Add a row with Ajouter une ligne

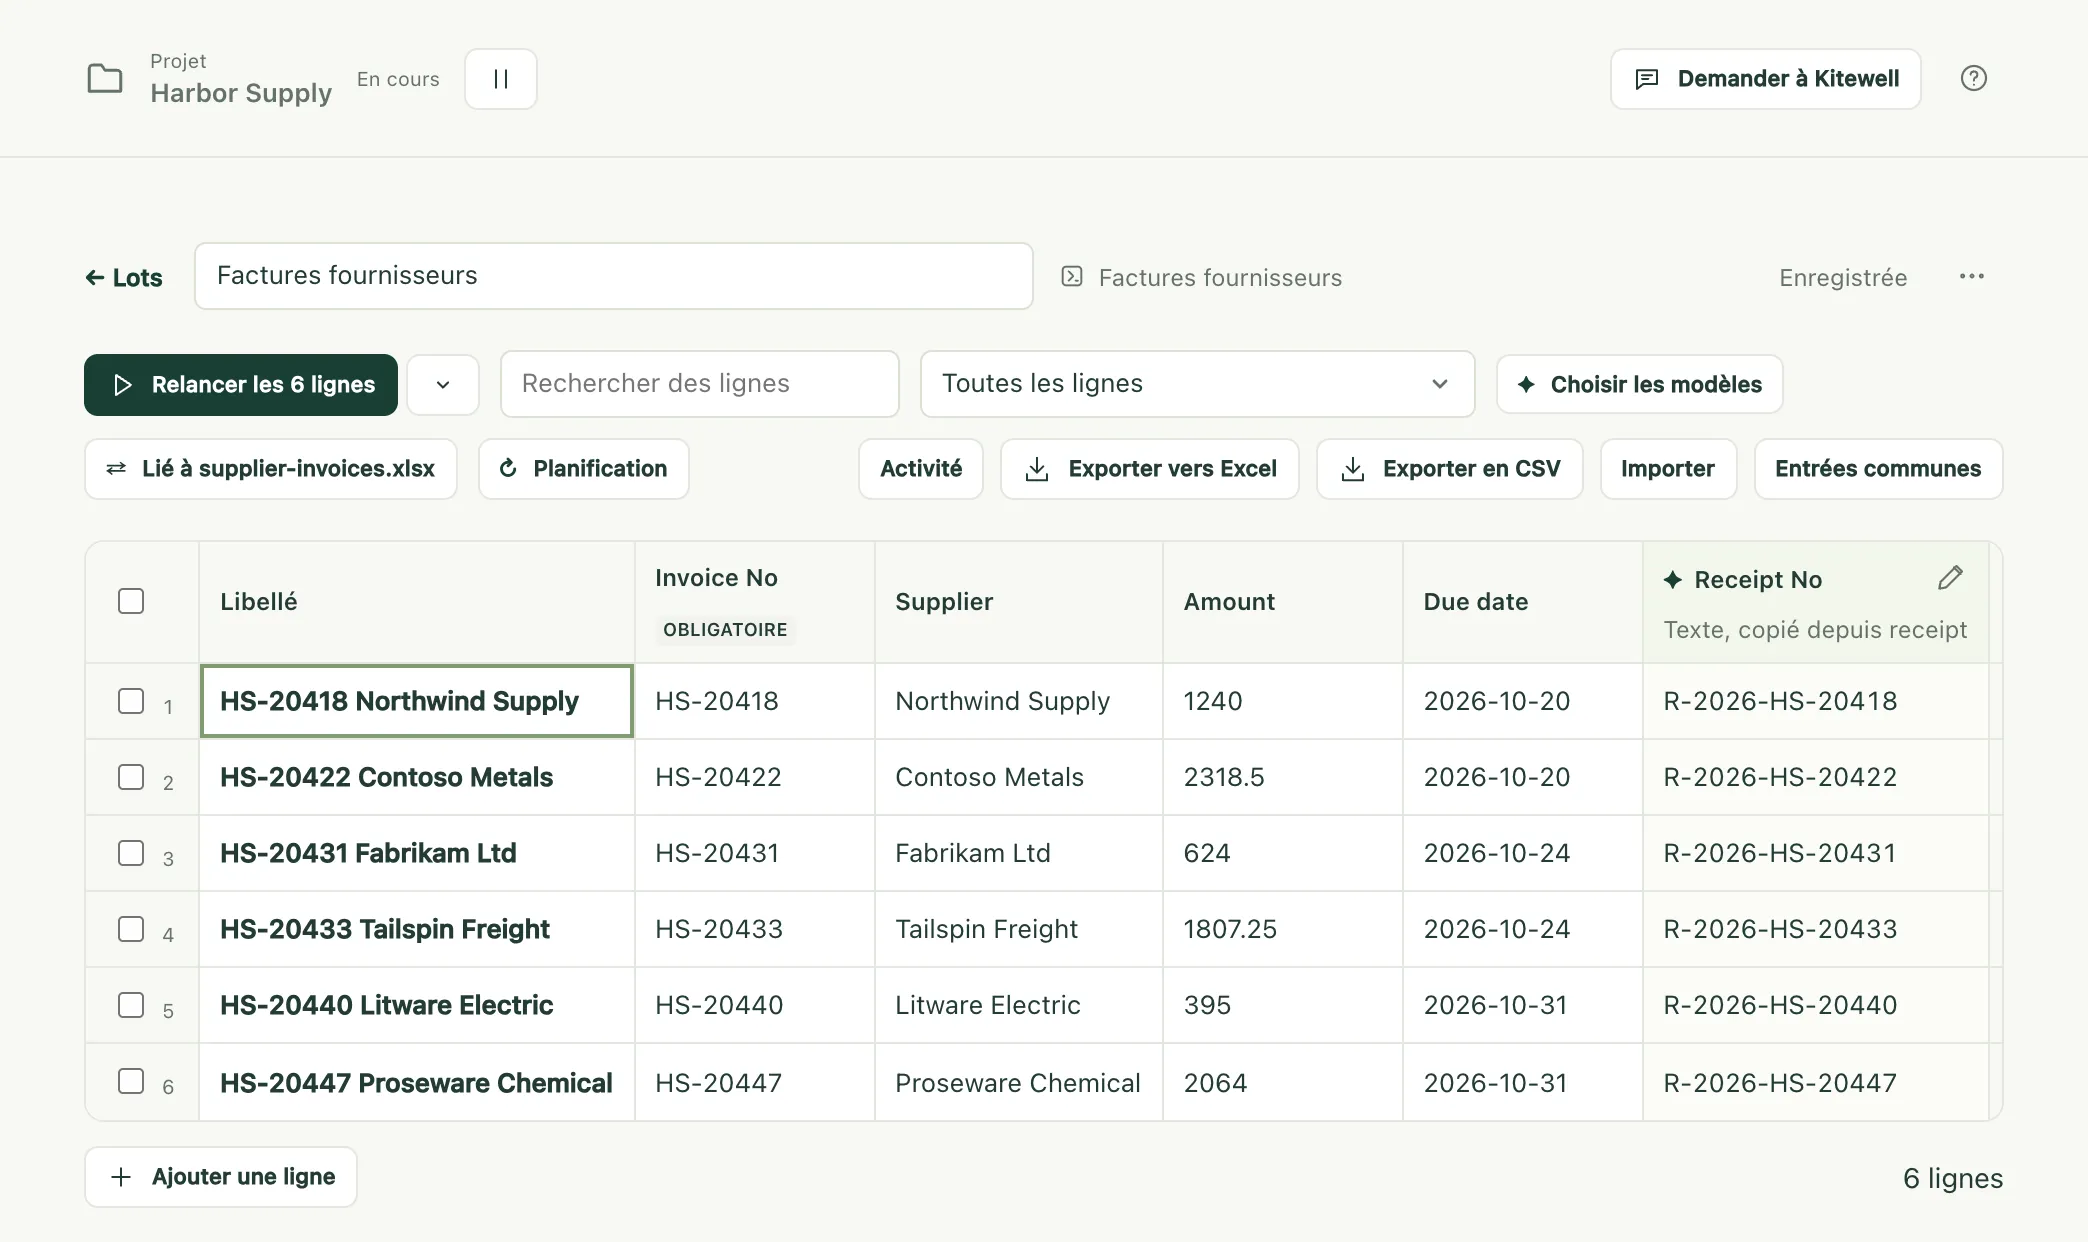[221, 1177]
